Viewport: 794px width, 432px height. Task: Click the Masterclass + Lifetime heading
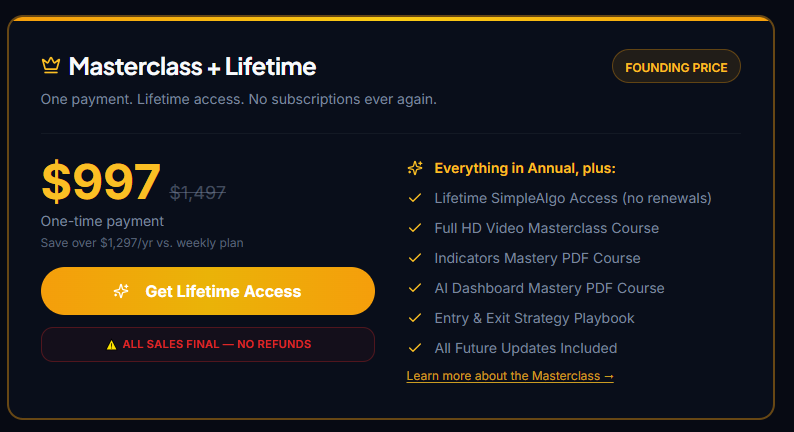coord(192,66)
